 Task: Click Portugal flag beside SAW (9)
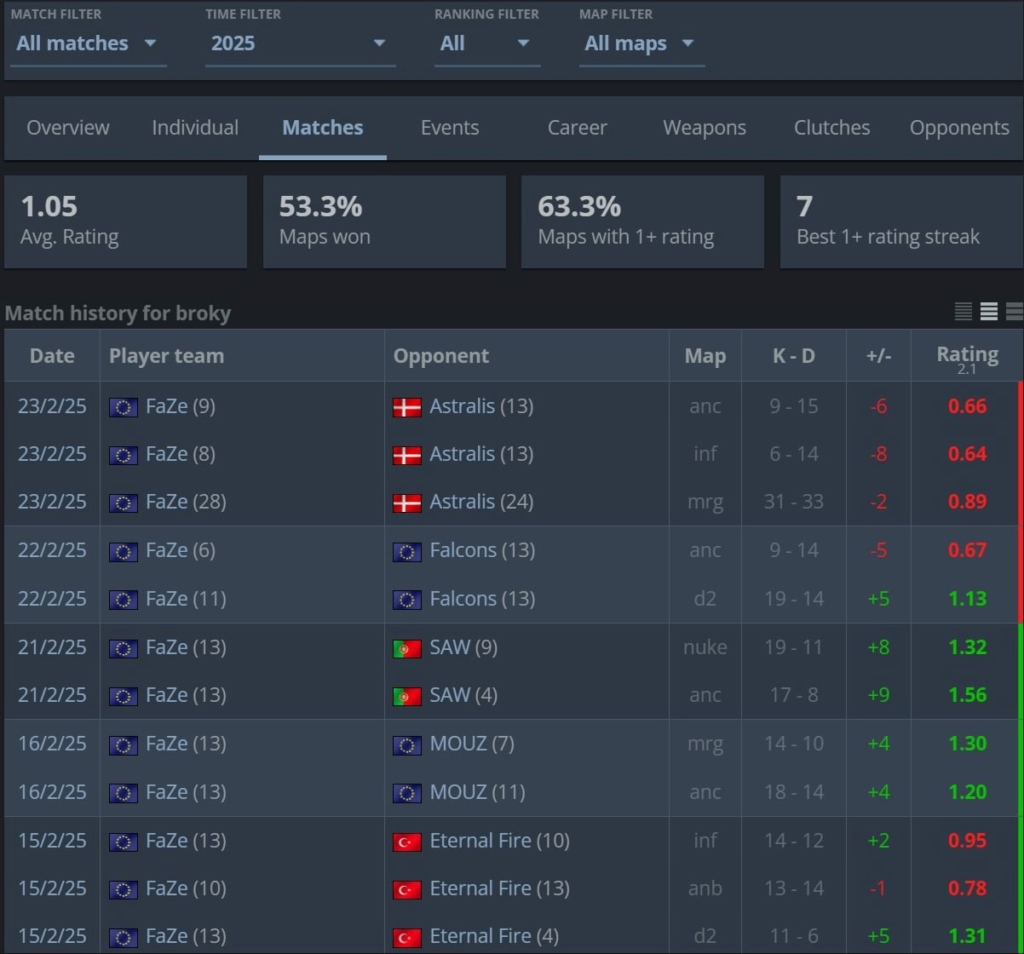pyautogui.click(x=407, y=648)
